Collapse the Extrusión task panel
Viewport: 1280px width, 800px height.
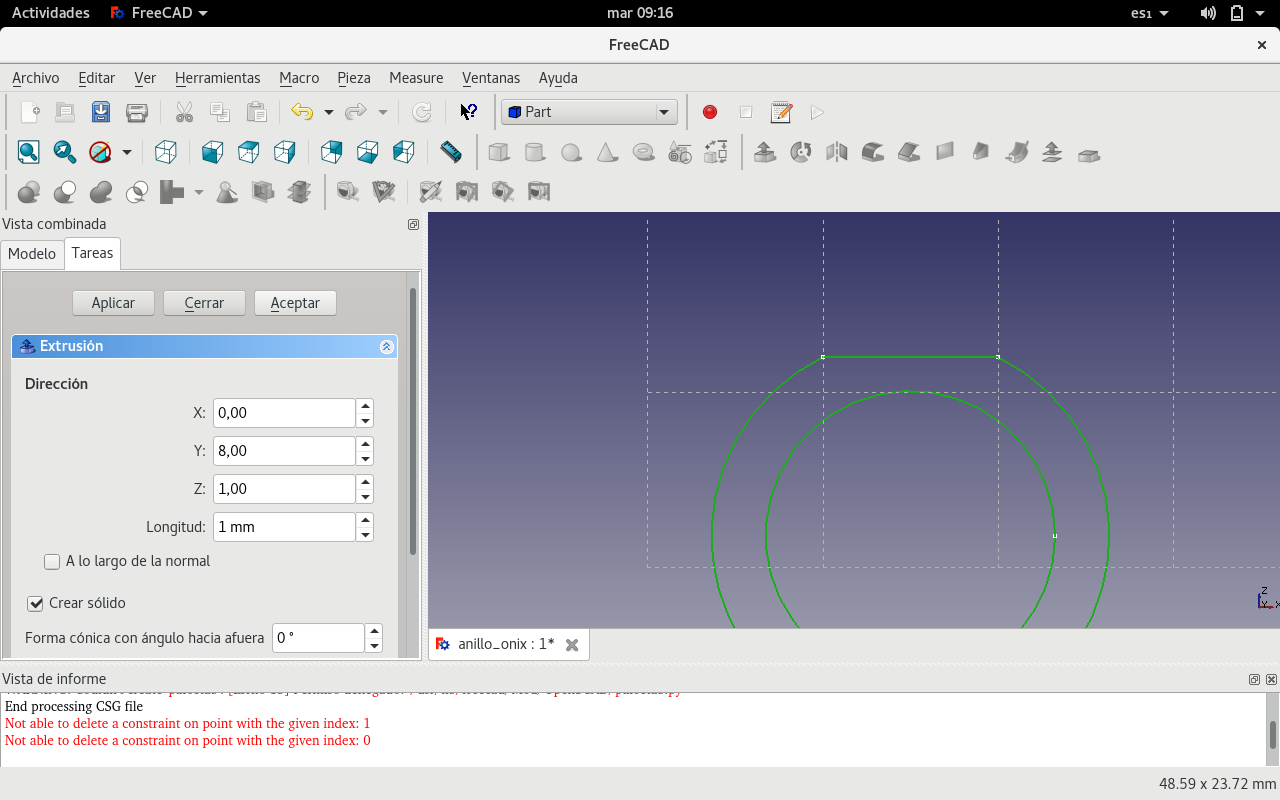click(x=387, y=347)
